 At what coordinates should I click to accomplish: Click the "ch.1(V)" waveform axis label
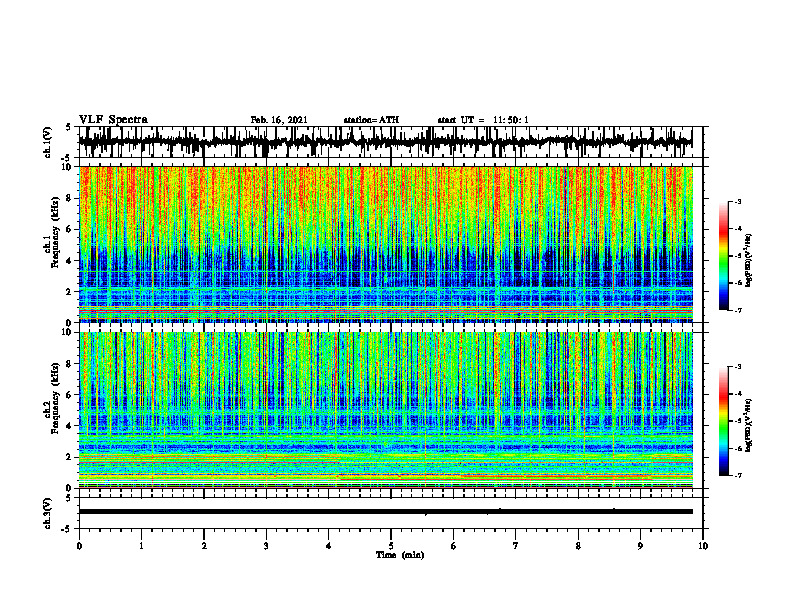[48, 142]
